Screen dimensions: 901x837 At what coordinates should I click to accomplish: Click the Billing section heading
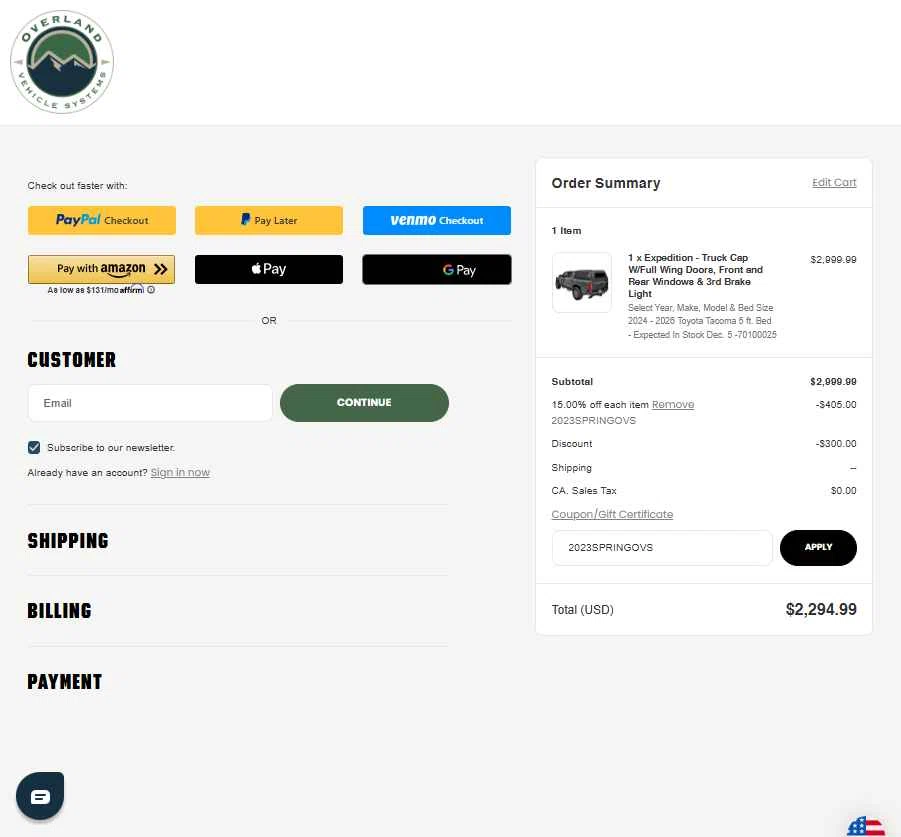59,611
